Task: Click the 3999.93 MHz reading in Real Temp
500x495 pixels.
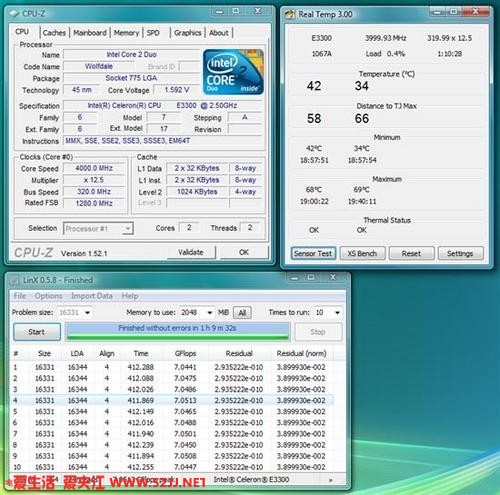Action: [x=386, y=38]
